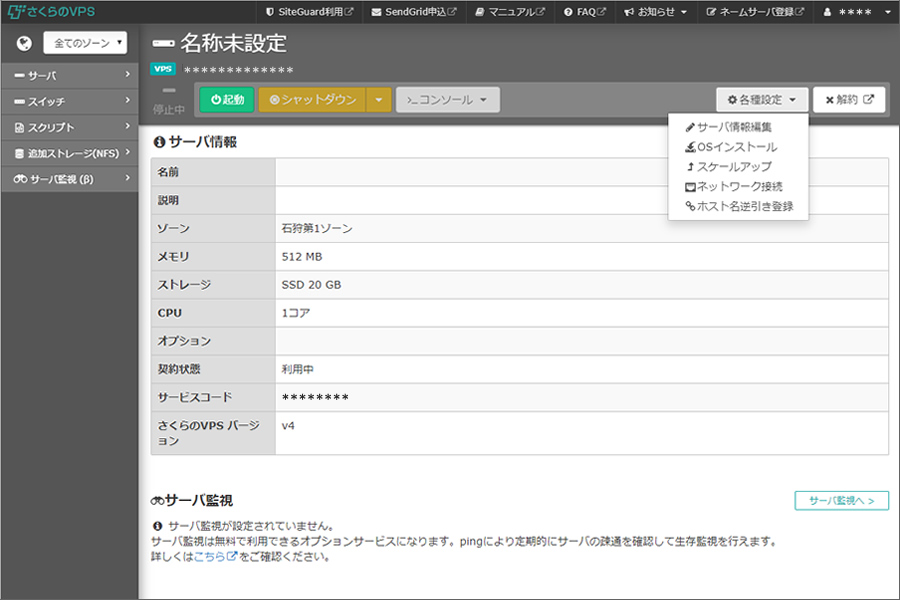
Task: Click the 解約 cancel contract button
Action: click(849, 100)
